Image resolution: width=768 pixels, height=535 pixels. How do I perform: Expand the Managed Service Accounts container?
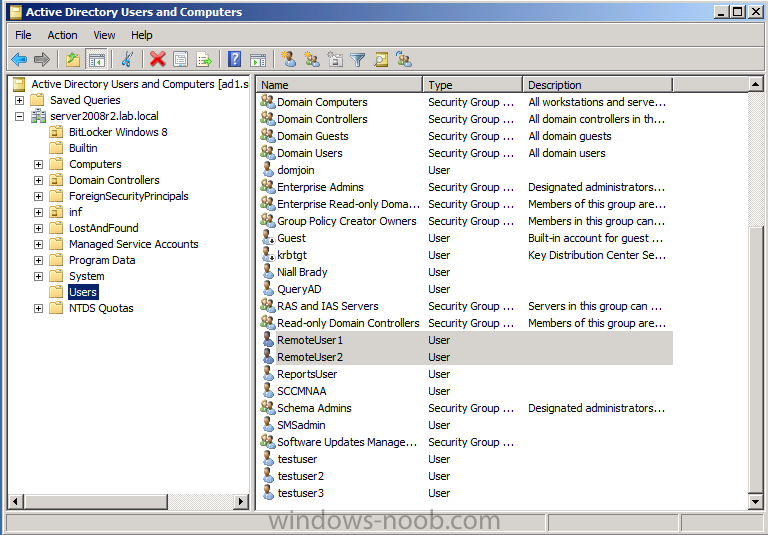pyautogui.click(x=38, y=244)
